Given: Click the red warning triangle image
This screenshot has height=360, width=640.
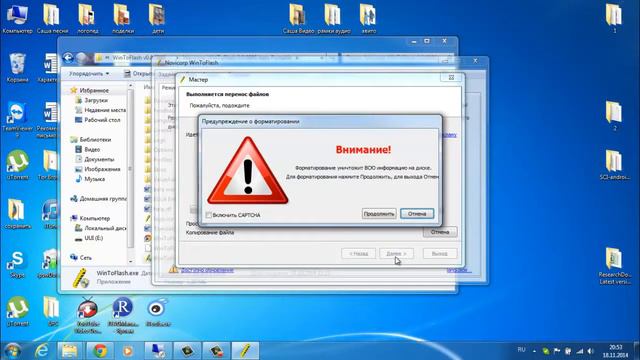Looking at the screenshot, I should click(248, 171).
